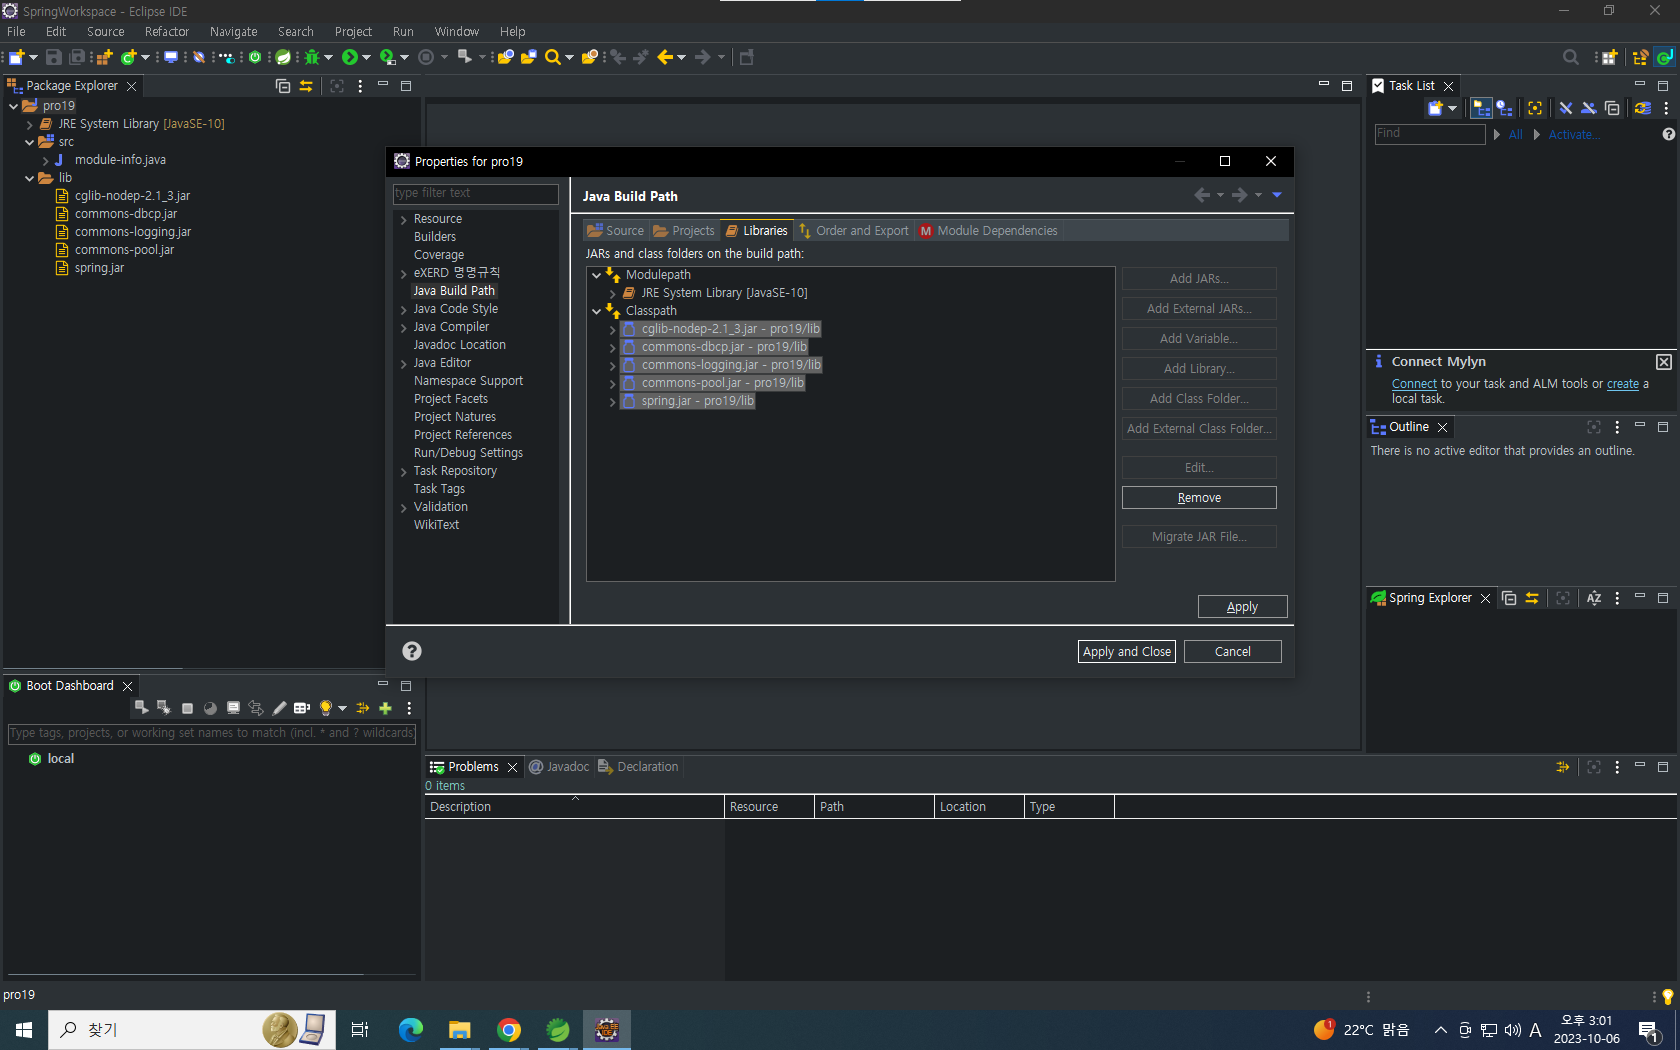This screenshot has height=1050, width=1680.
Task: Toggle Link with Editor in Package Explorer
Action: (x=306, y=86)
